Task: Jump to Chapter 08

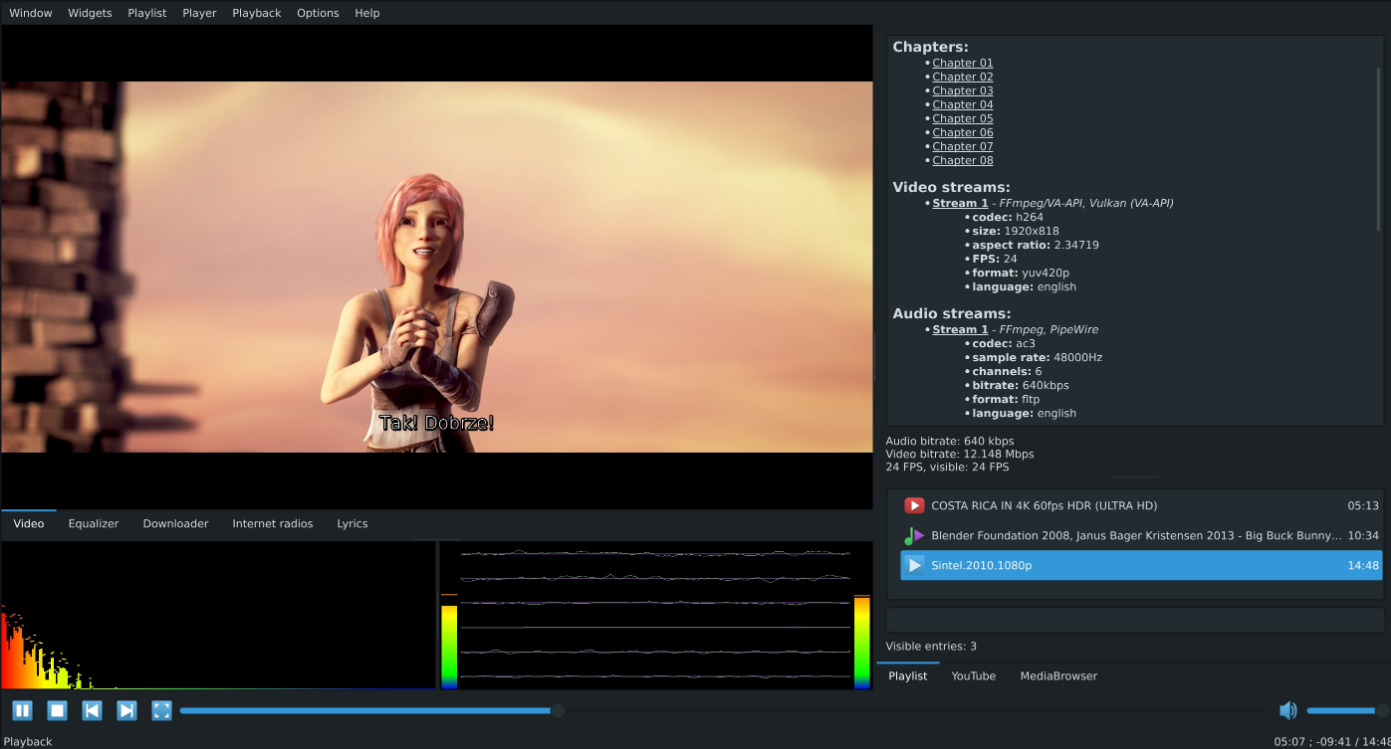Action: pyautogui.click(x=962, y=160)
